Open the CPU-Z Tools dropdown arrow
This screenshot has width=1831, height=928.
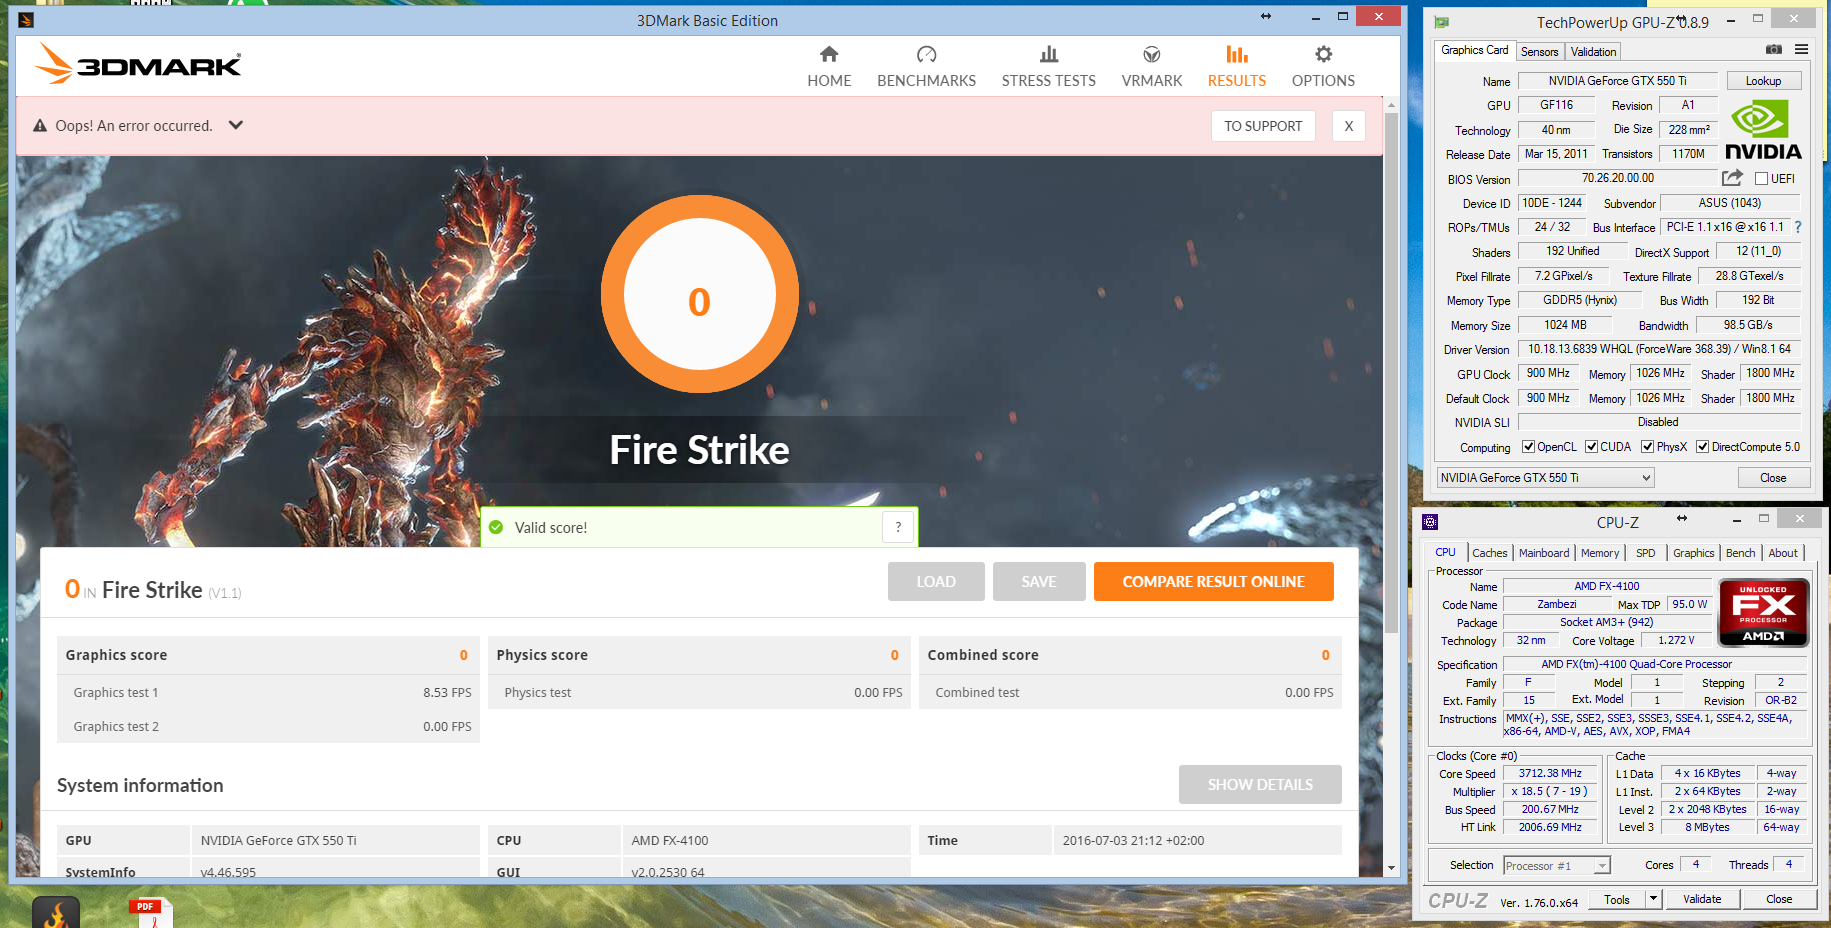[x=1653, y=899]
